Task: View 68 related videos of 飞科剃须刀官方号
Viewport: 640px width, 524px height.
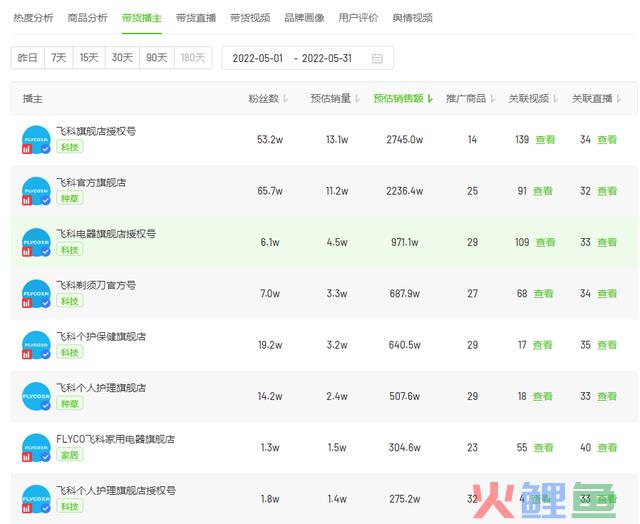Action: (543, 294)
